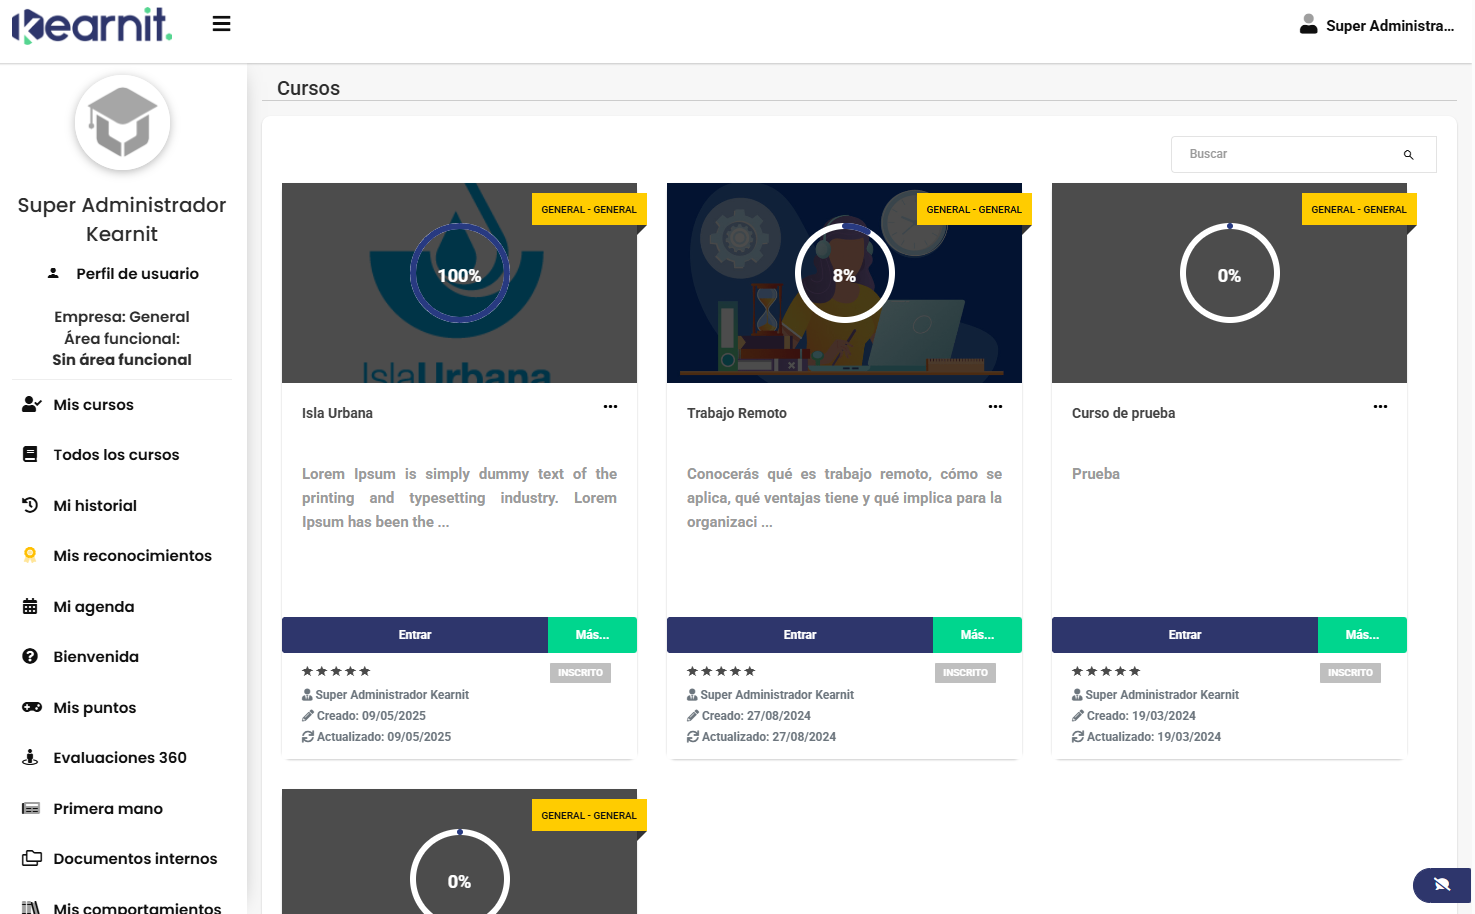Click author Super Administrador Kearnit under Isla Urbana
1475x914 pixels.
392,694
